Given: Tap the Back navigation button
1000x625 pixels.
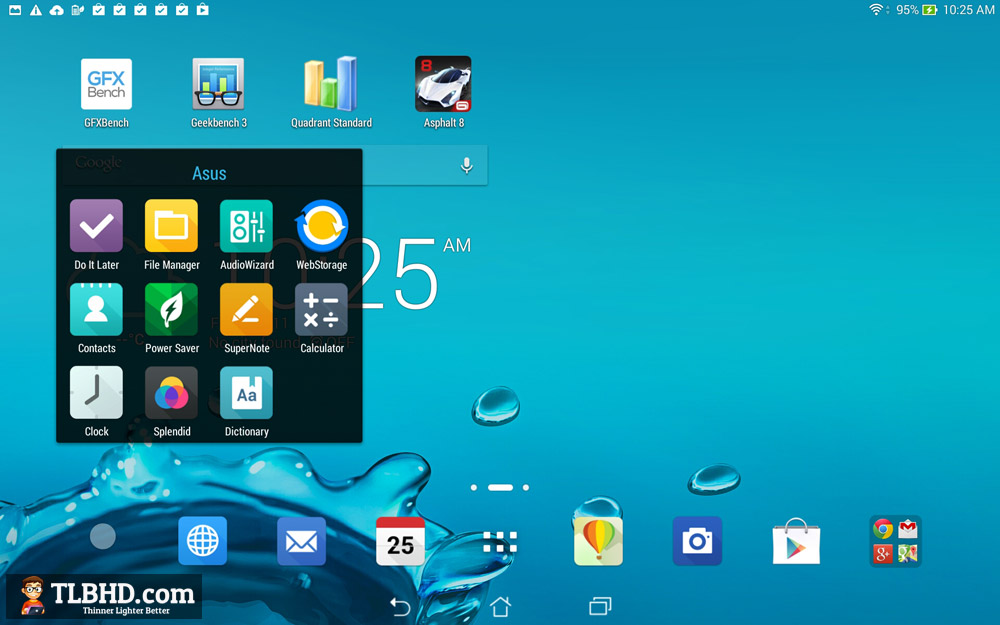Looking at the screenshot, I should pos(400,606).
